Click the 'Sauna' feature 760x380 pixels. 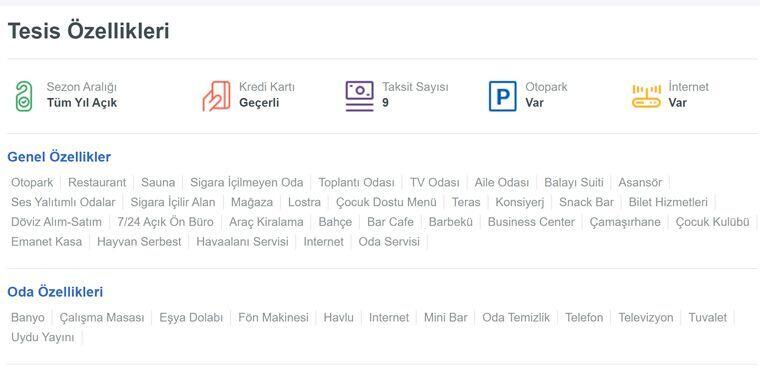158,183
